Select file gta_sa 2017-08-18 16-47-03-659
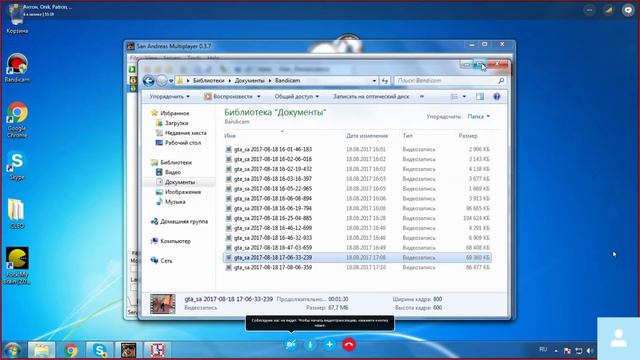Image resolution: width=640 pixels, height=360 pixels. pyautogui.click(x=357, y=248)
